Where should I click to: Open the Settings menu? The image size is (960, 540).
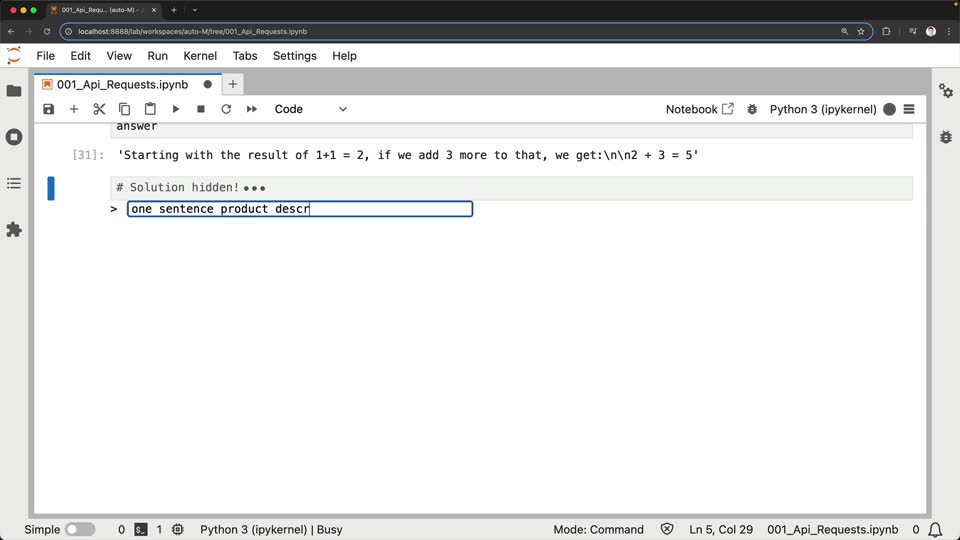(294, 56)
